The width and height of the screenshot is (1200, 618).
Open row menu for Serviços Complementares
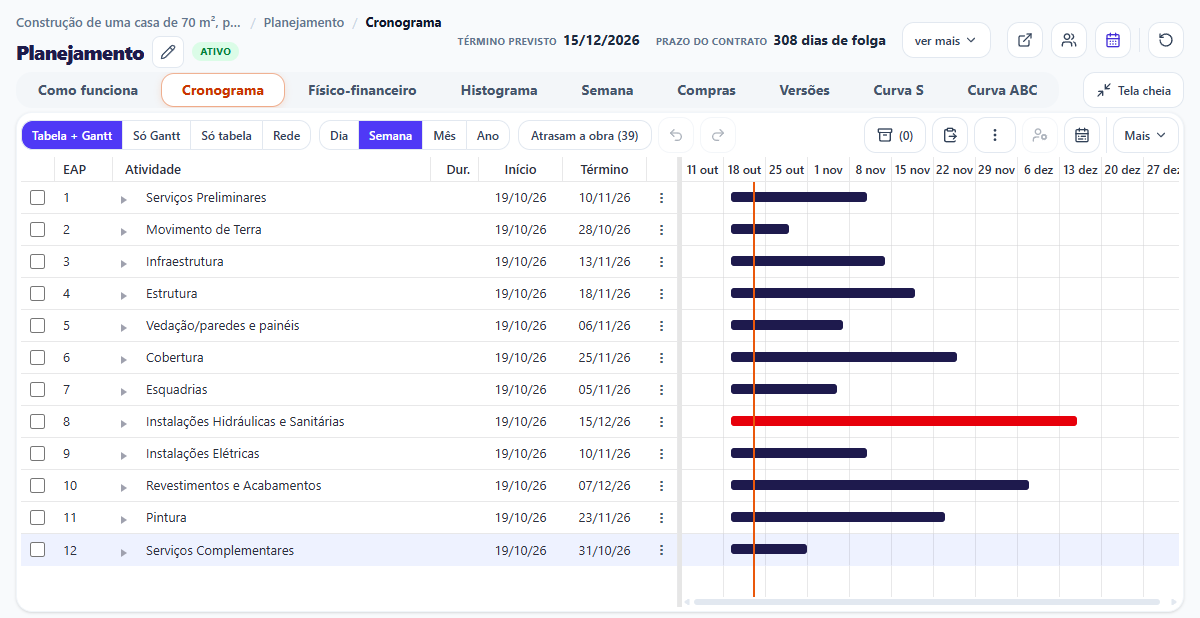(661, 550)
